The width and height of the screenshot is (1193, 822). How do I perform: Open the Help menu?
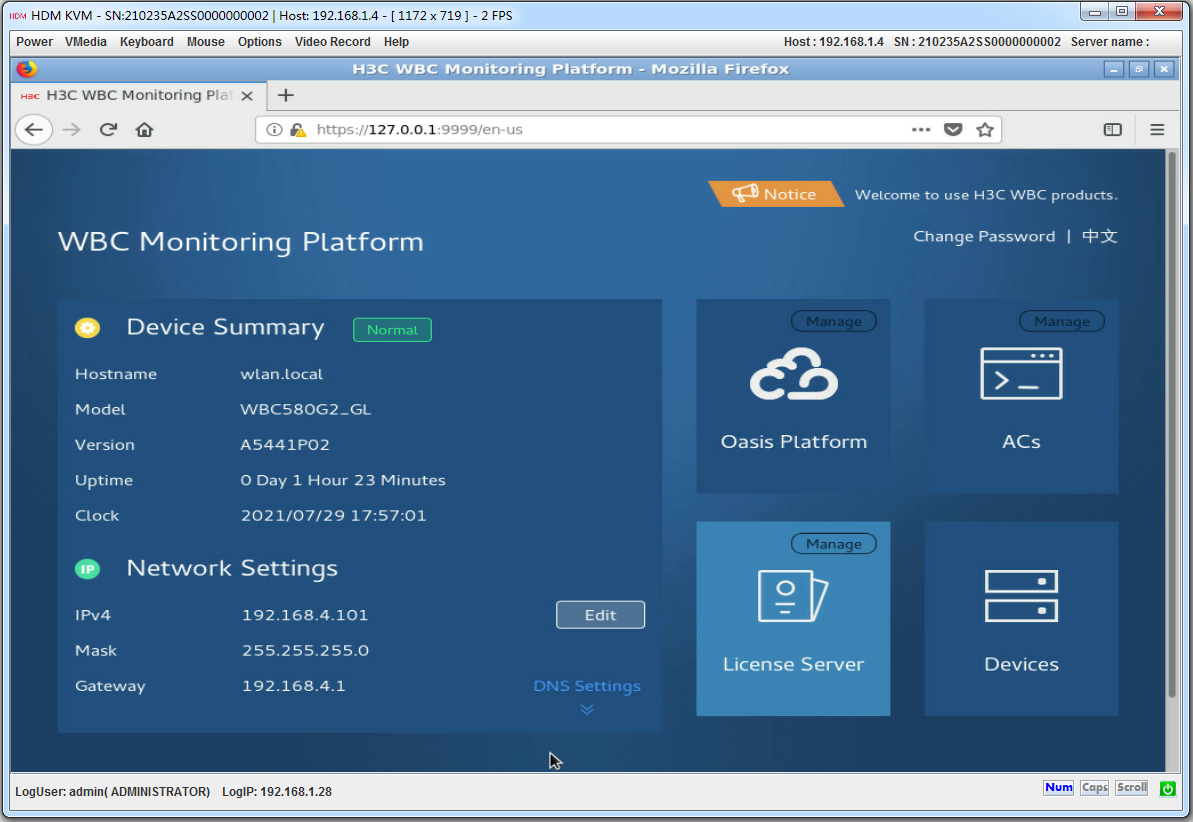[x=396, y=42]
